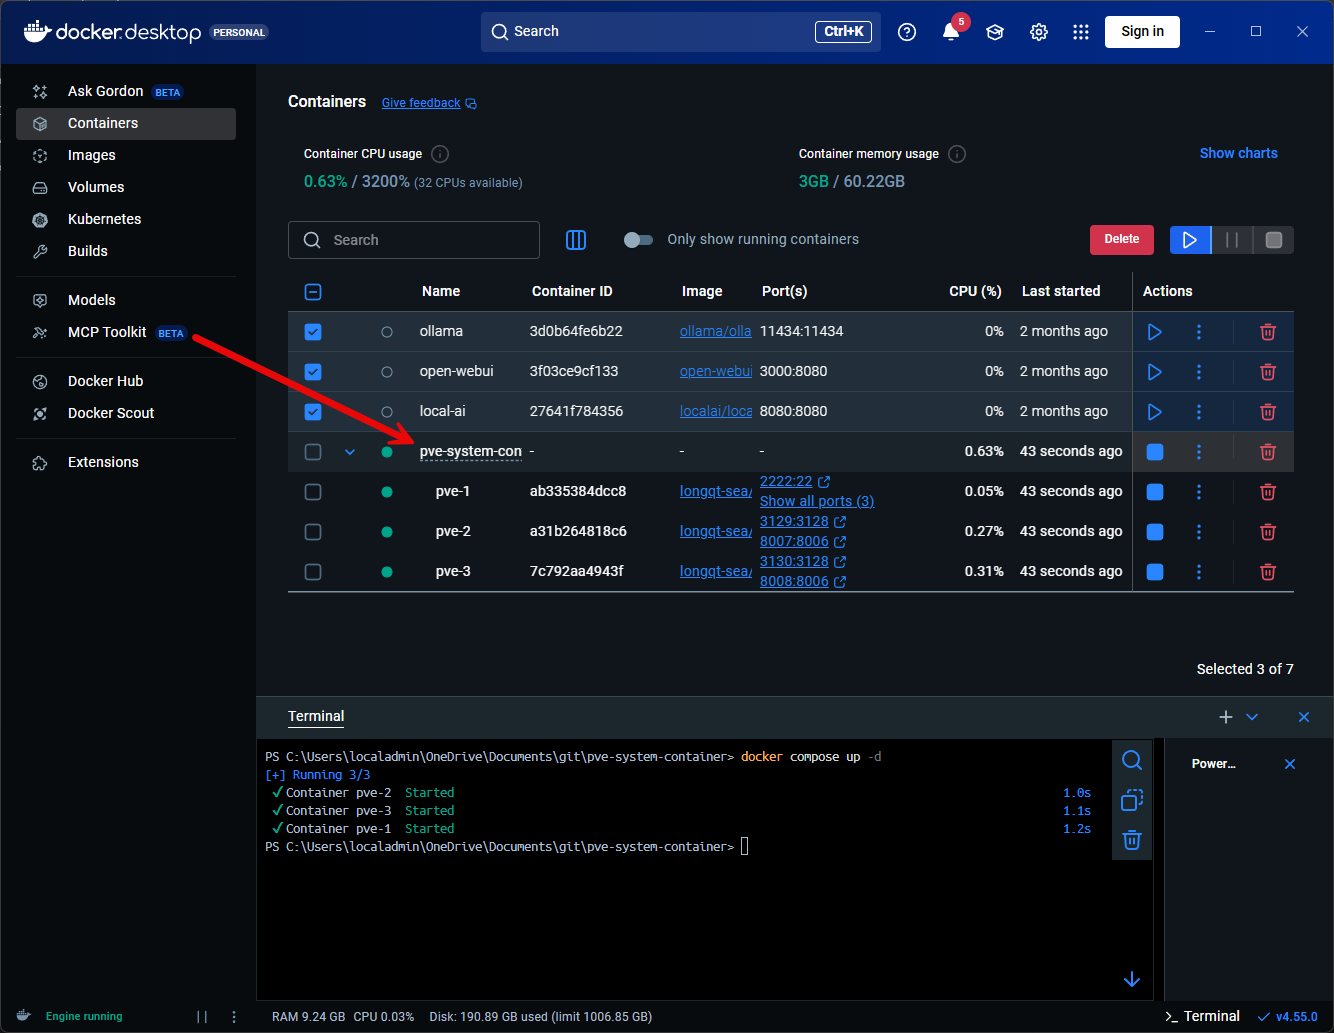The height and width of the screenshot is (1033, 1334).
Task: Check the pve-1 container checkbox
Action: pyautogui.click(x=313, y=492)
